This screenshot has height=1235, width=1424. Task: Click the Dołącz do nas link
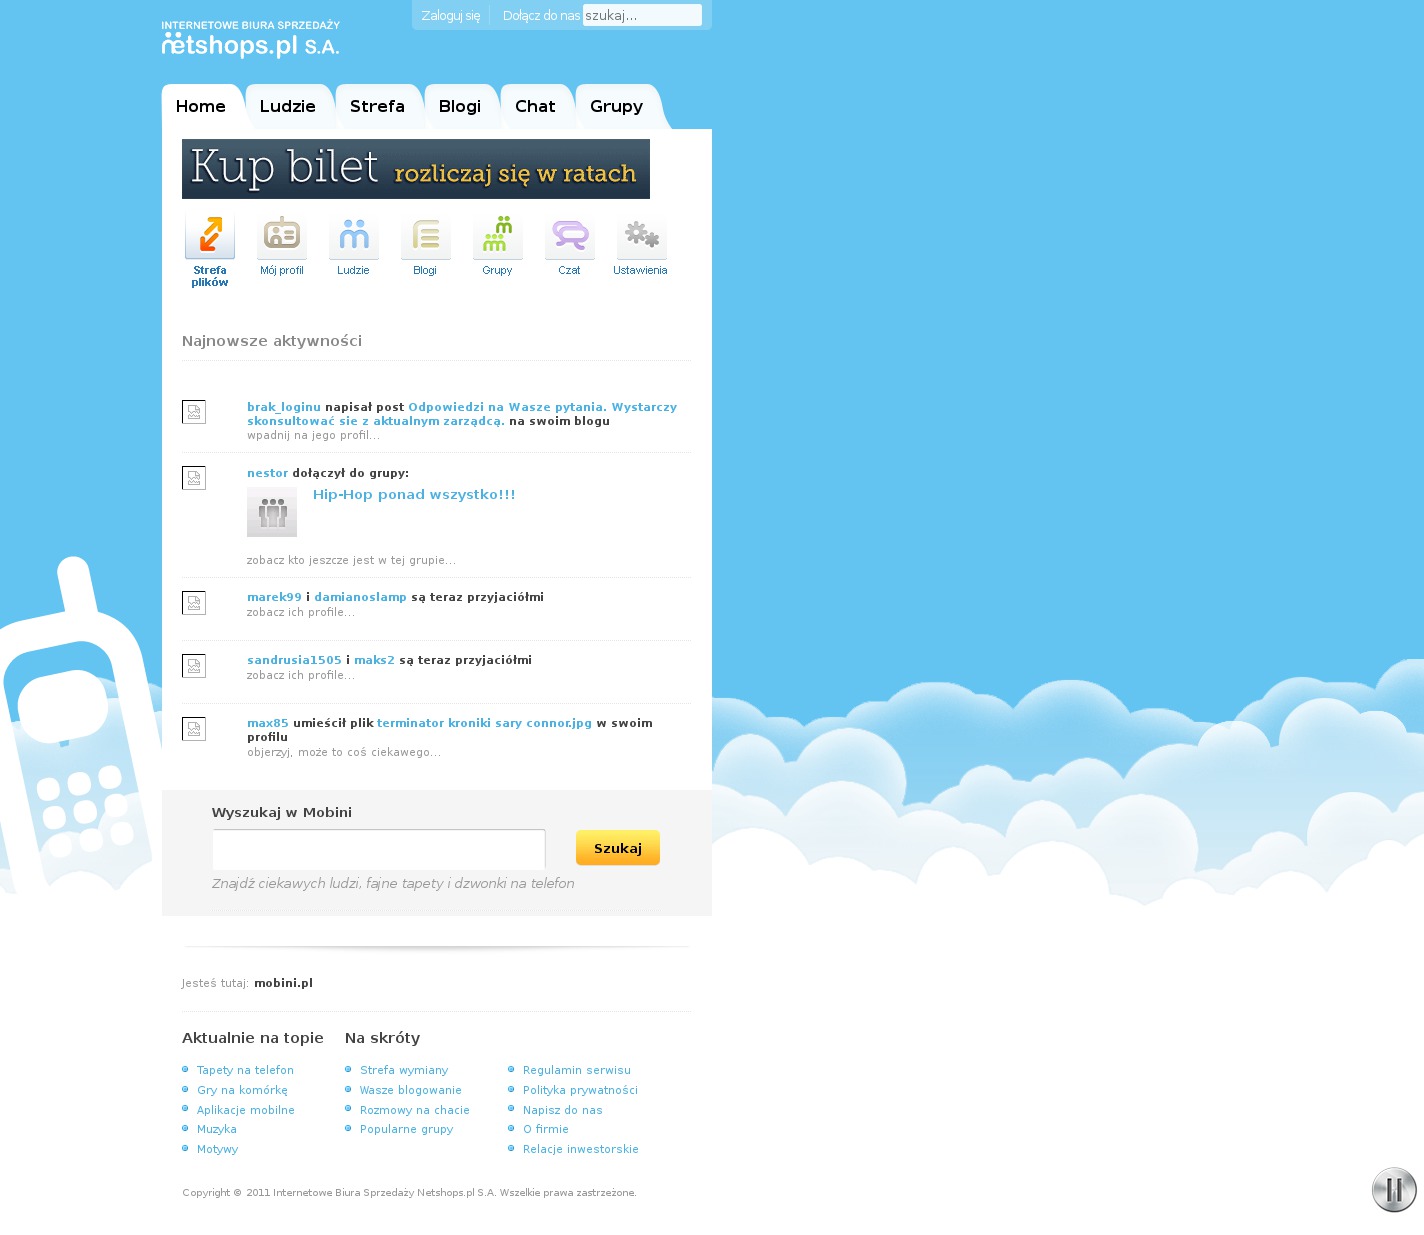(541, 16)
